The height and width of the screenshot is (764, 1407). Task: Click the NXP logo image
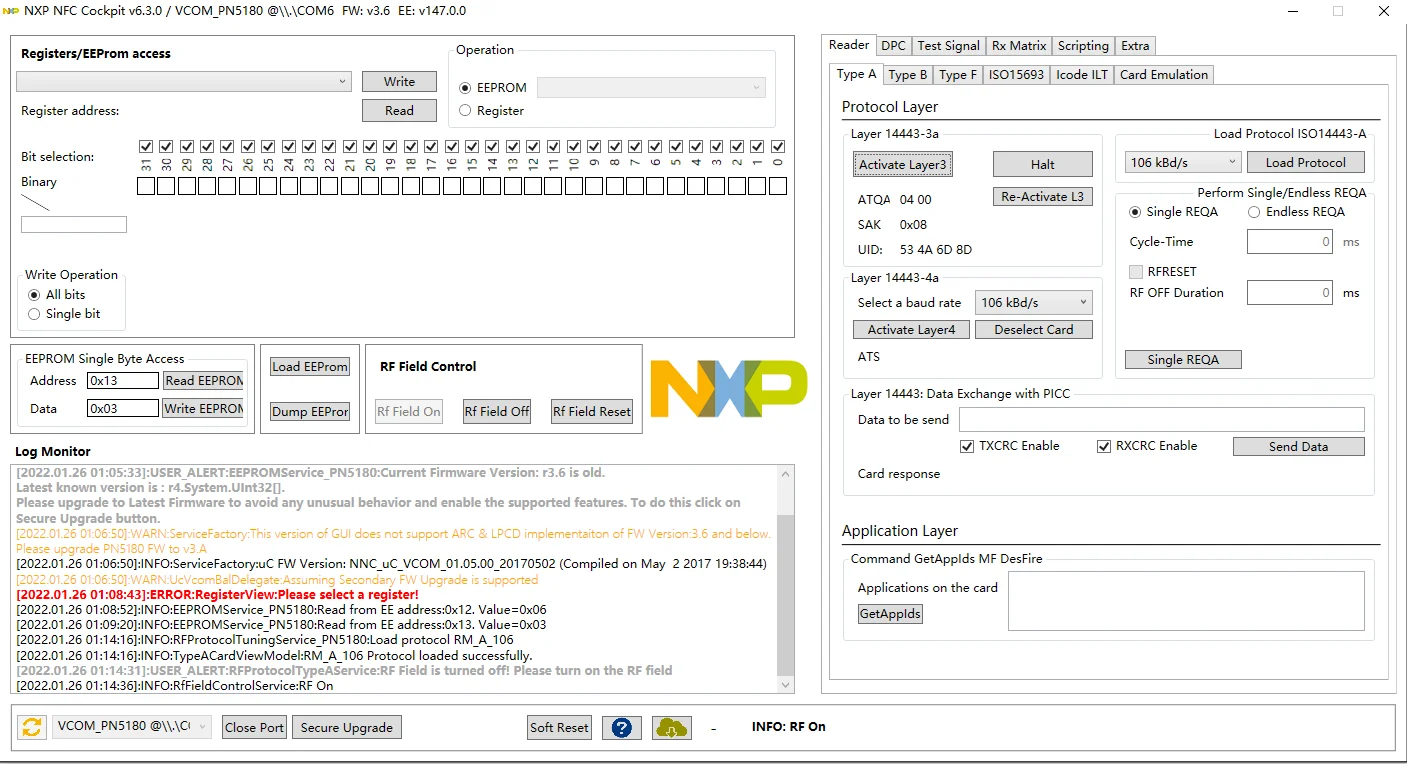point(728,389)
